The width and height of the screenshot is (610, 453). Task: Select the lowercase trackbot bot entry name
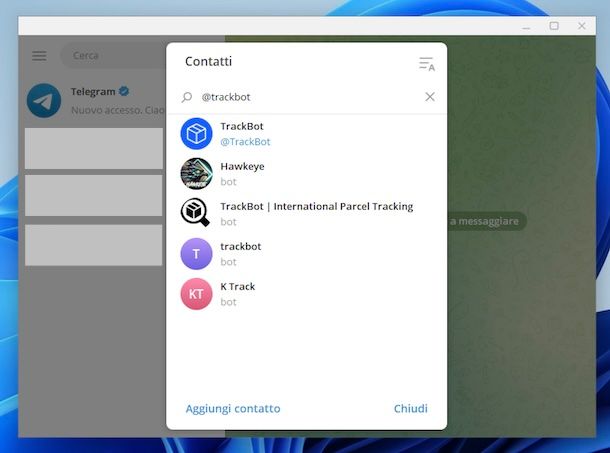(x=240, y=246)
